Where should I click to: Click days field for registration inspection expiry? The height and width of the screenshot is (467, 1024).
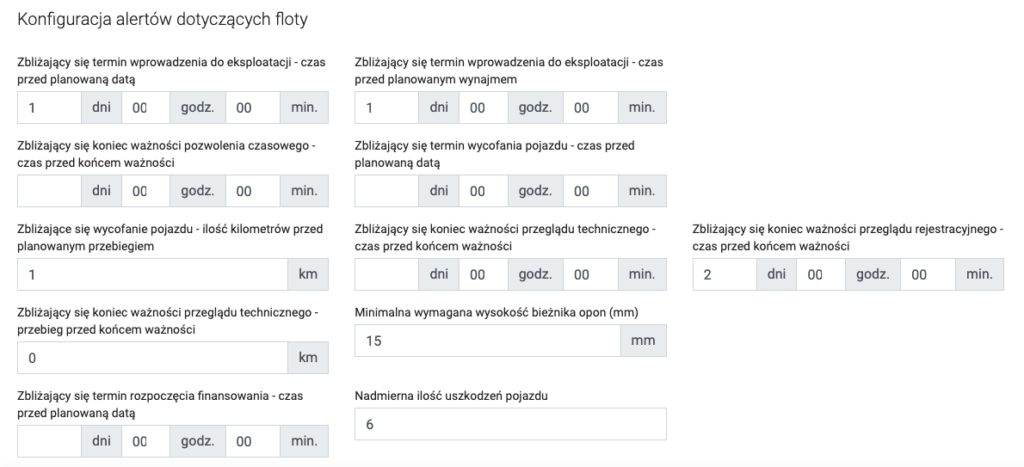tap(724, 274)
